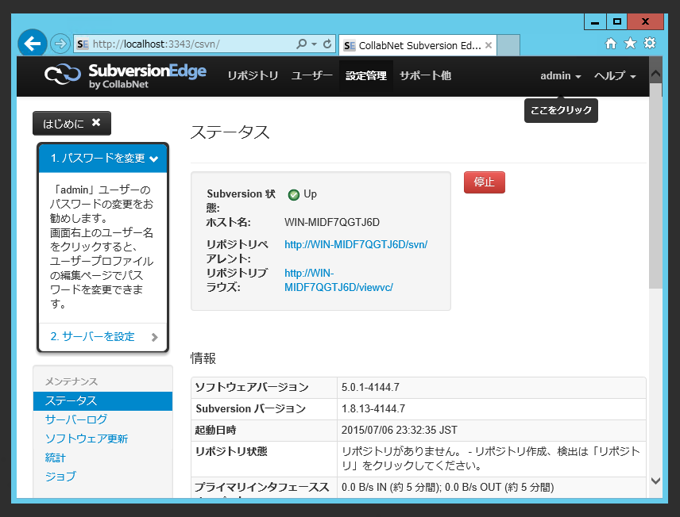Click hostname value WIN-MIDF7QGTJ6D
680x517 pixels.
[332, 223]
